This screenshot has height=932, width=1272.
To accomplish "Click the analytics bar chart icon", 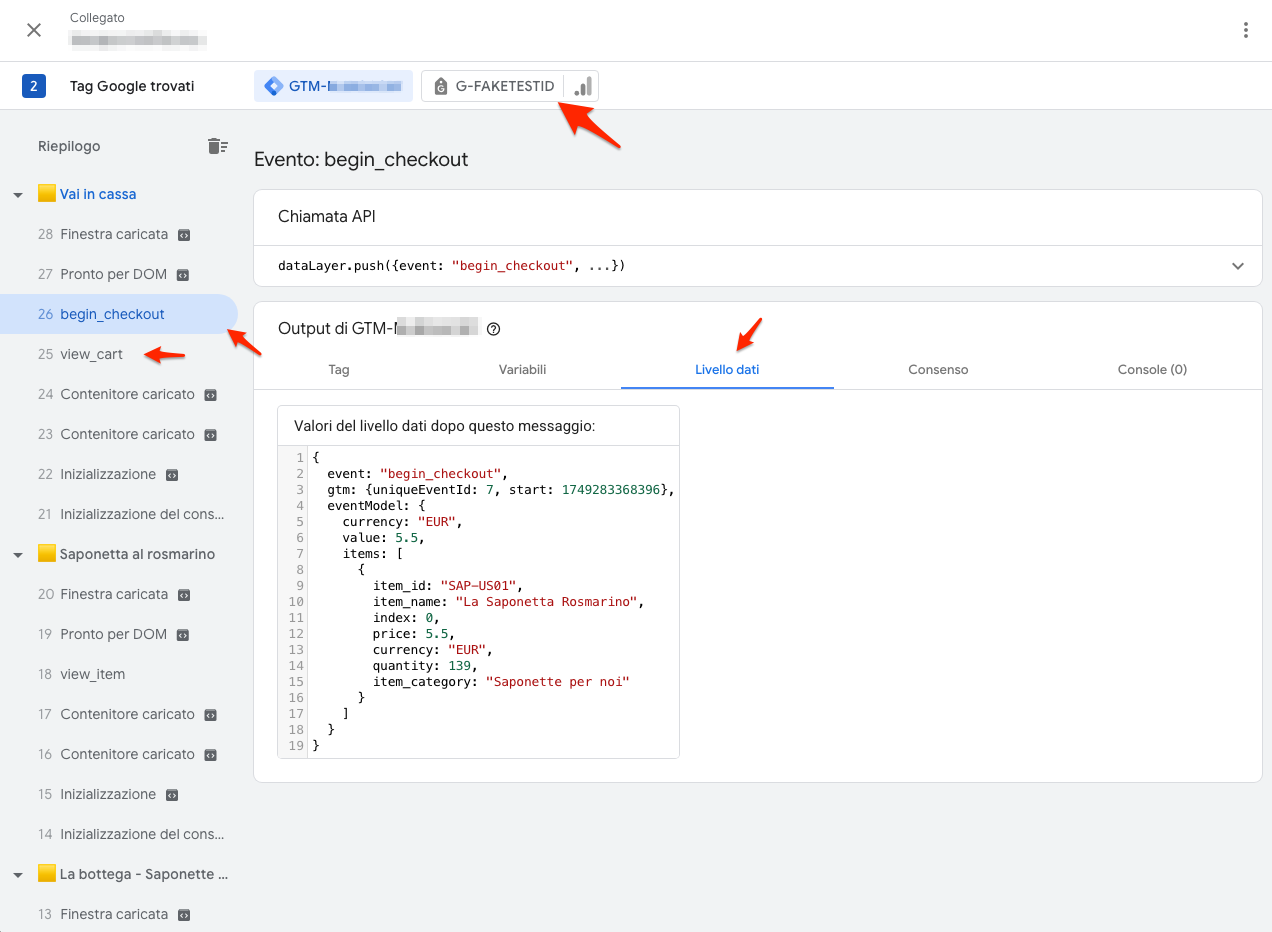I will coord(582,86).
